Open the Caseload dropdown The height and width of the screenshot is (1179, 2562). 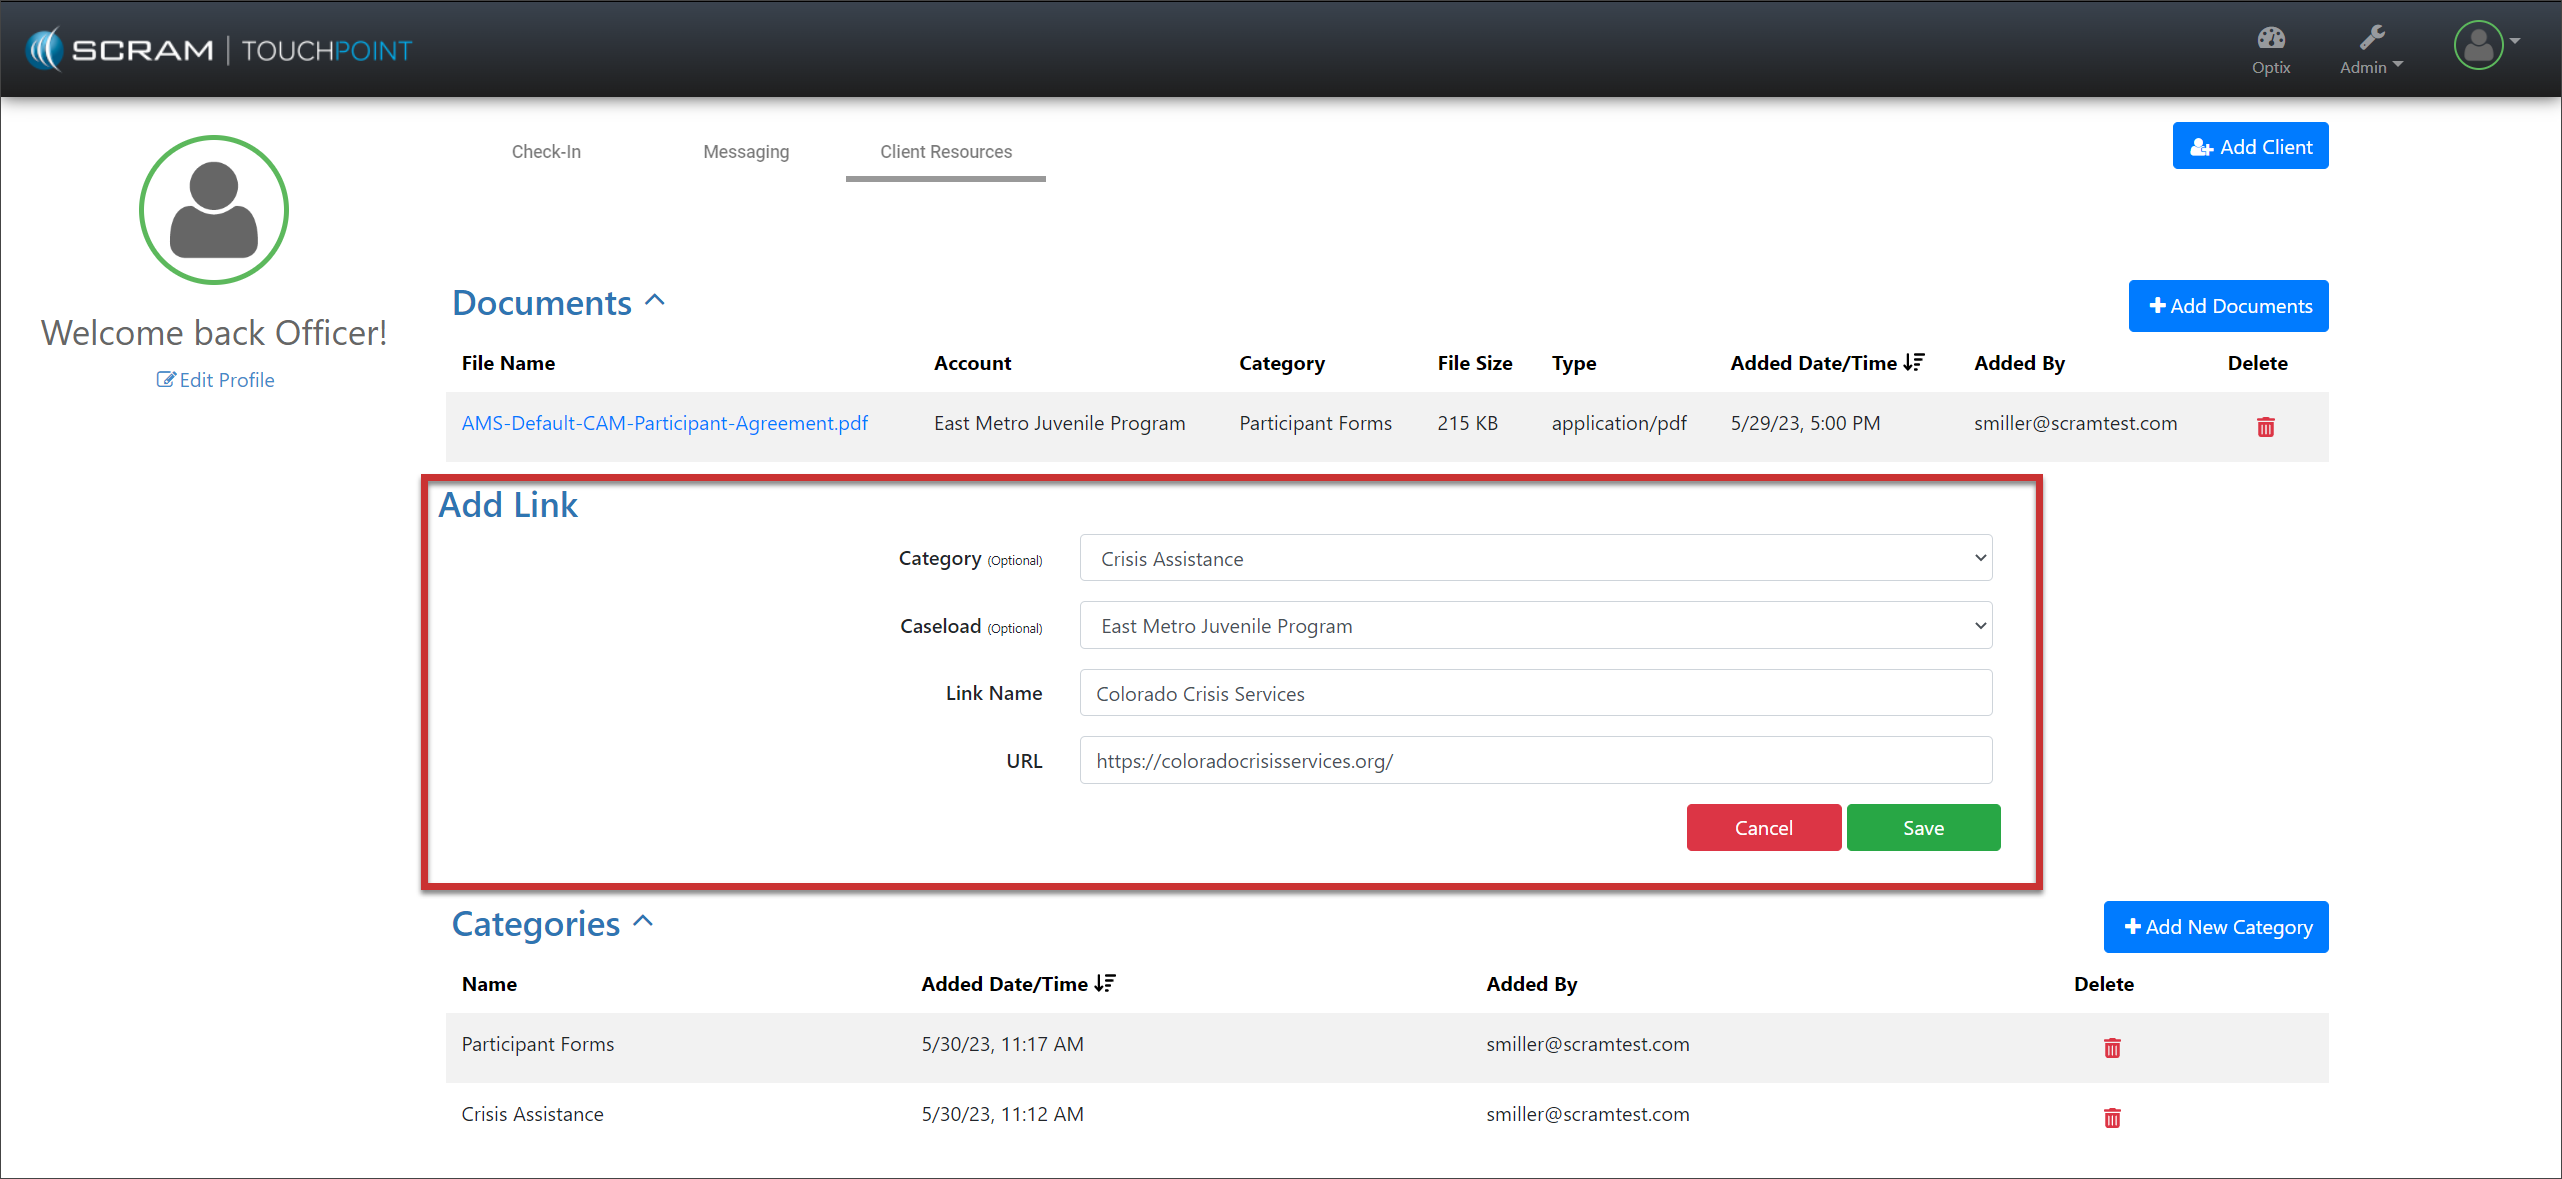tap(1535, 626)
